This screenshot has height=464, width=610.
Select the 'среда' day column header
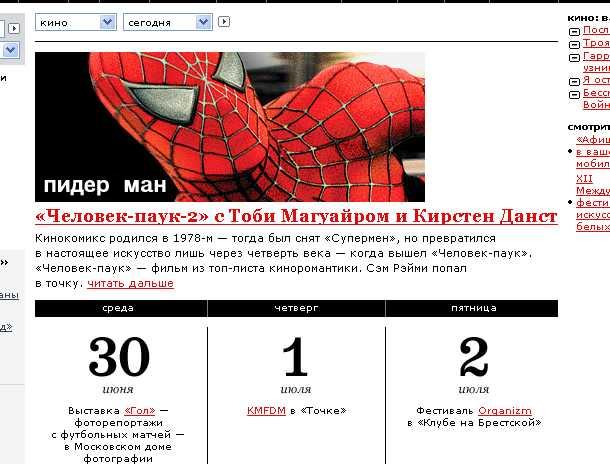pos(118,308)
